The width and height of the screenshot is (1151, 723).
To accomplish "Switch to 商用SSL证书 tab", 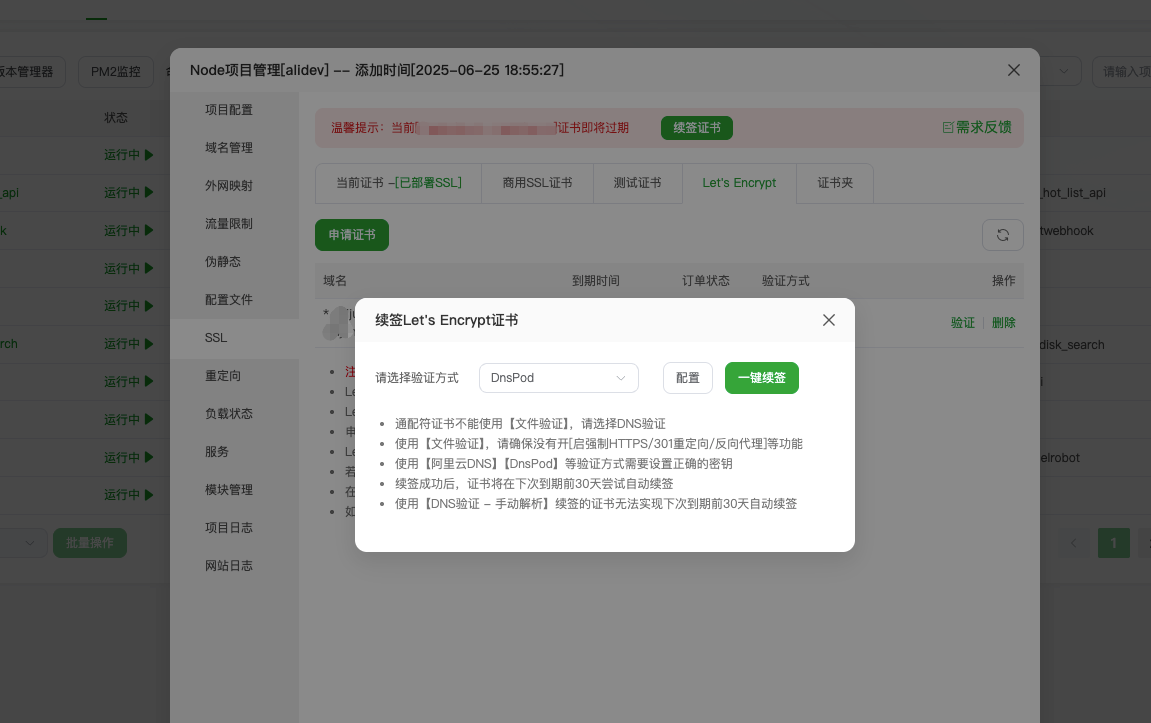I will (x=537, y=183).
